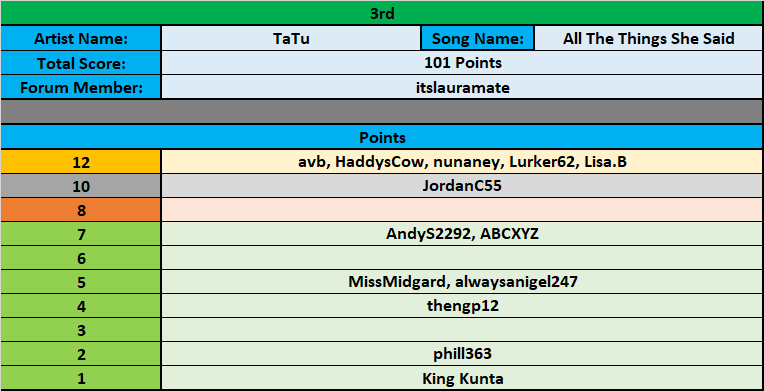Image resolution: width=764 pixels, height=391 pixels.
Task: Select the phill363 cell
Action: pos(462,354)
